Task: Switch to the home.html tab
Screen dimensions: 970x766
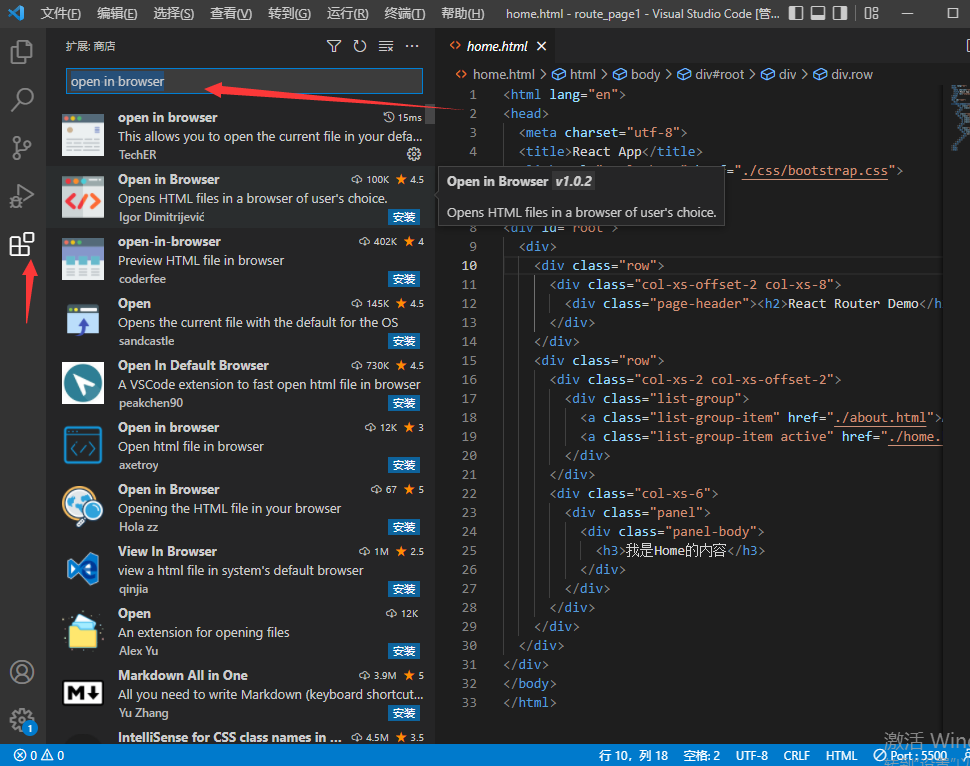Action: click(x=497, y=46)
